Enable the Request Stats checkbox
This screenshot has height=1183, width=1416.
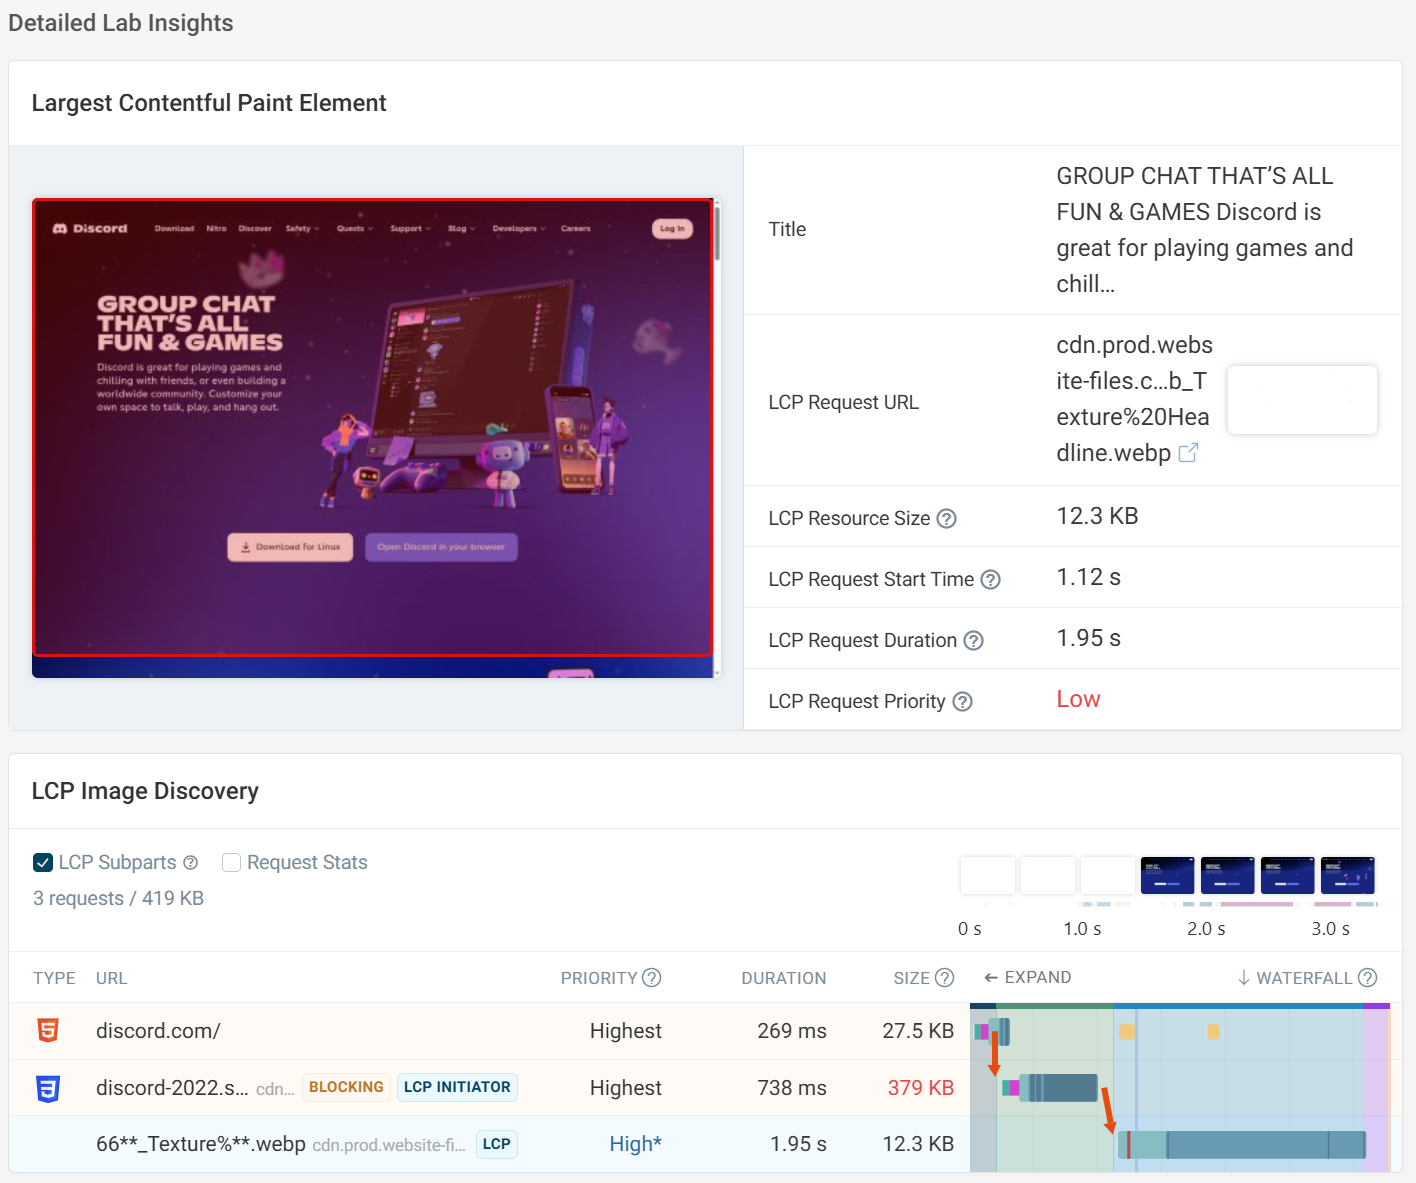(231, 862)
